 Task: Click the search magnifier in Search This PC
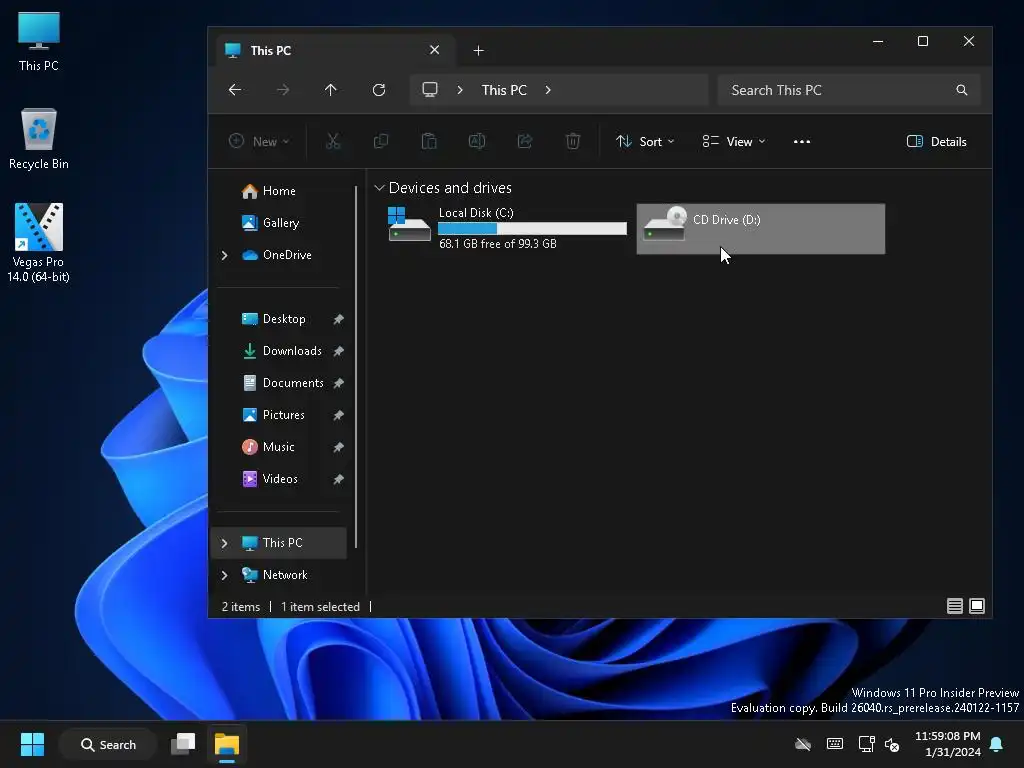pos(961,90)
